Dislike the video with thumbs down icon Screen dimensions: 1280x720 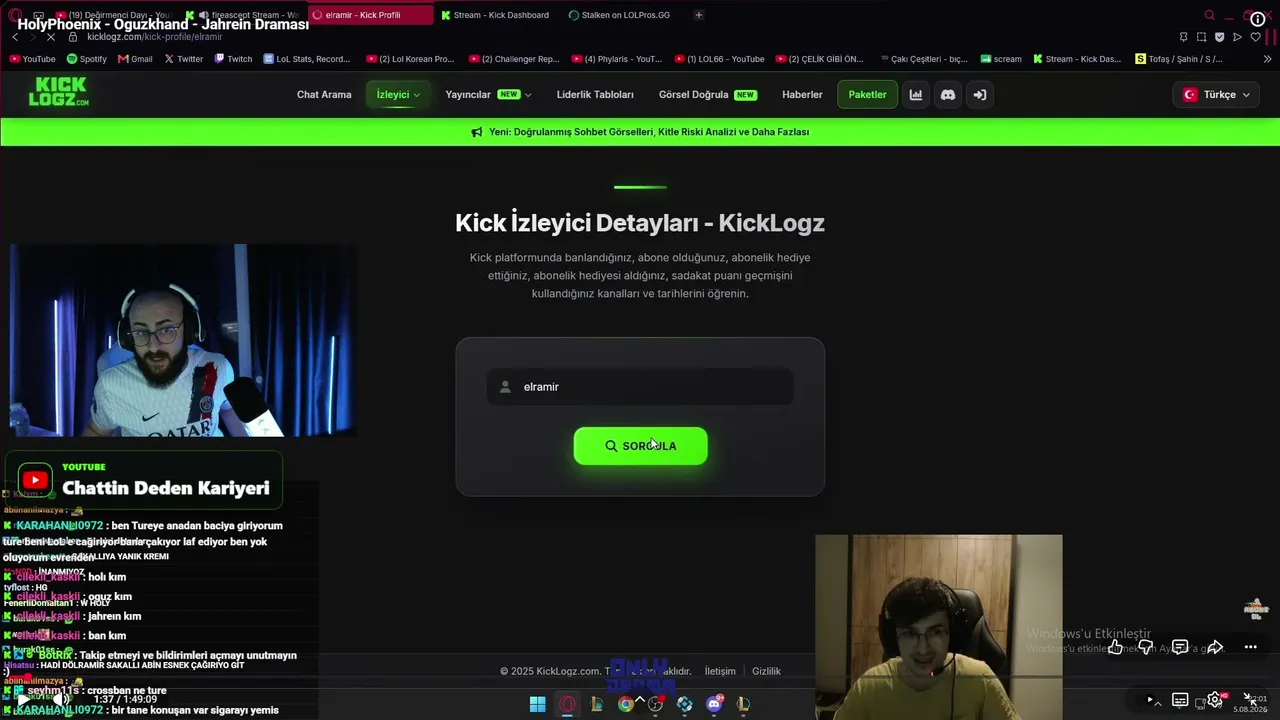pos(1146,647)
